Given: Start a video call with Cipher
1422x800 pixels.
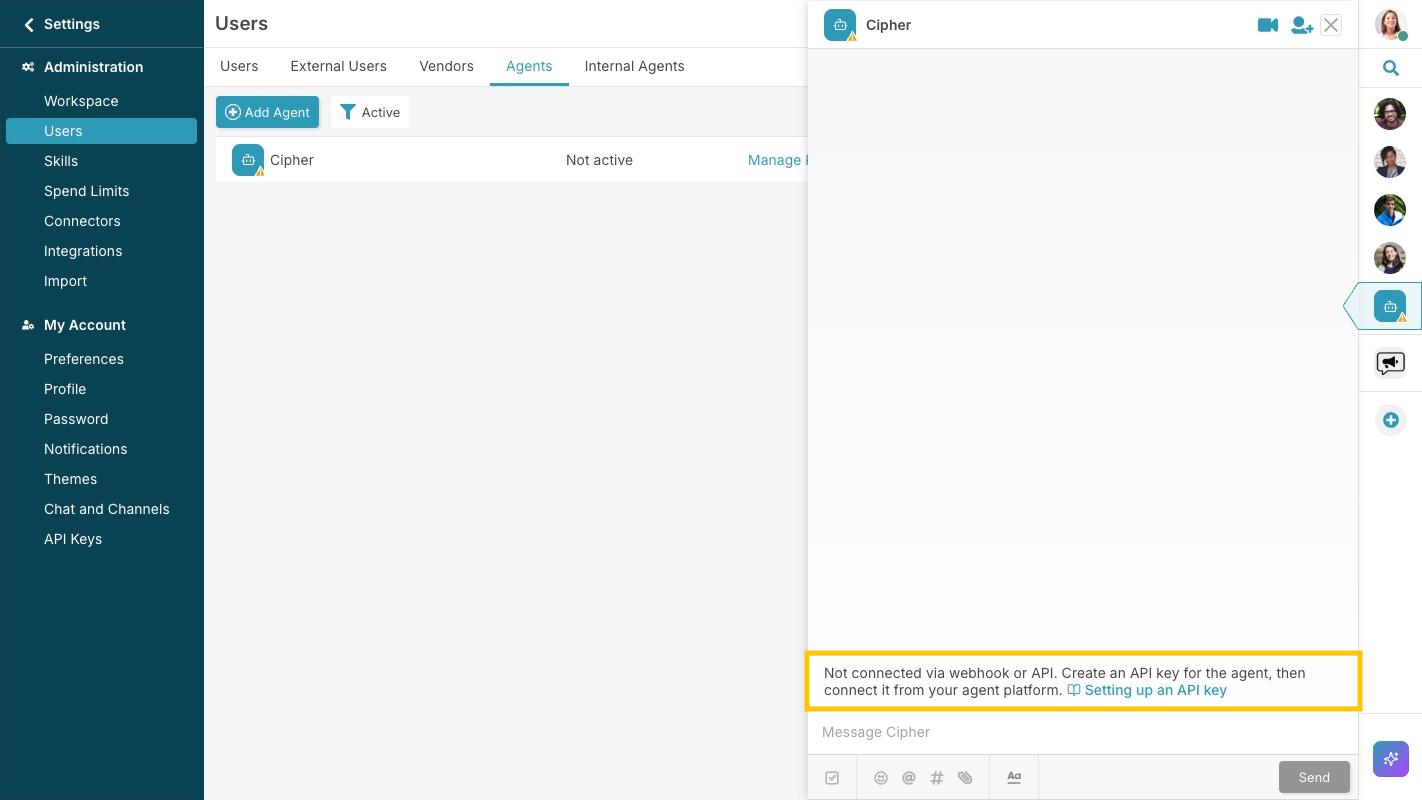Looking at the screenshot, I should 1268,25.
